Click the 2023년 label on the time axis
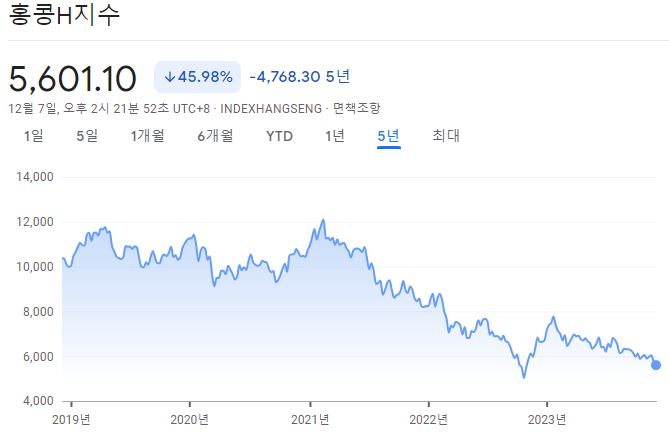Image resolution: width=669 pixels, height=437 pixels. click(x=547, y=418)
